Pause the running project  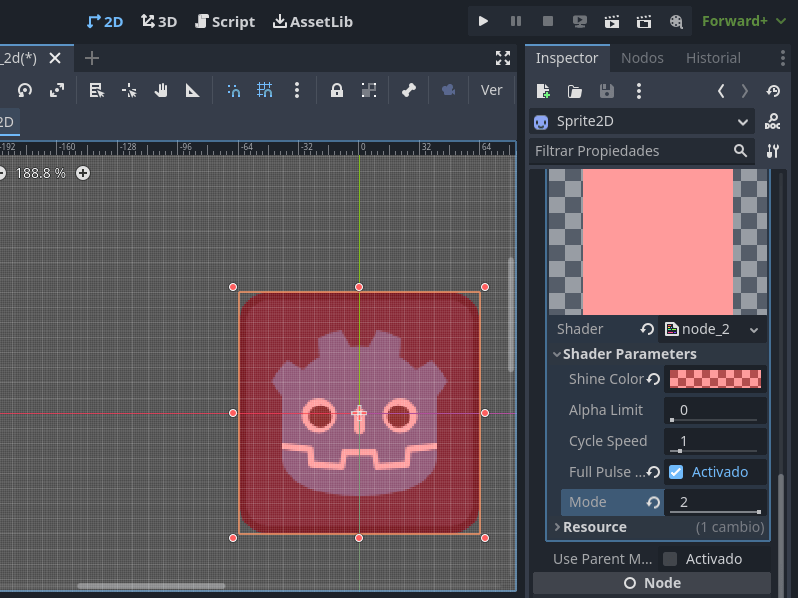(x=516, y=21)
